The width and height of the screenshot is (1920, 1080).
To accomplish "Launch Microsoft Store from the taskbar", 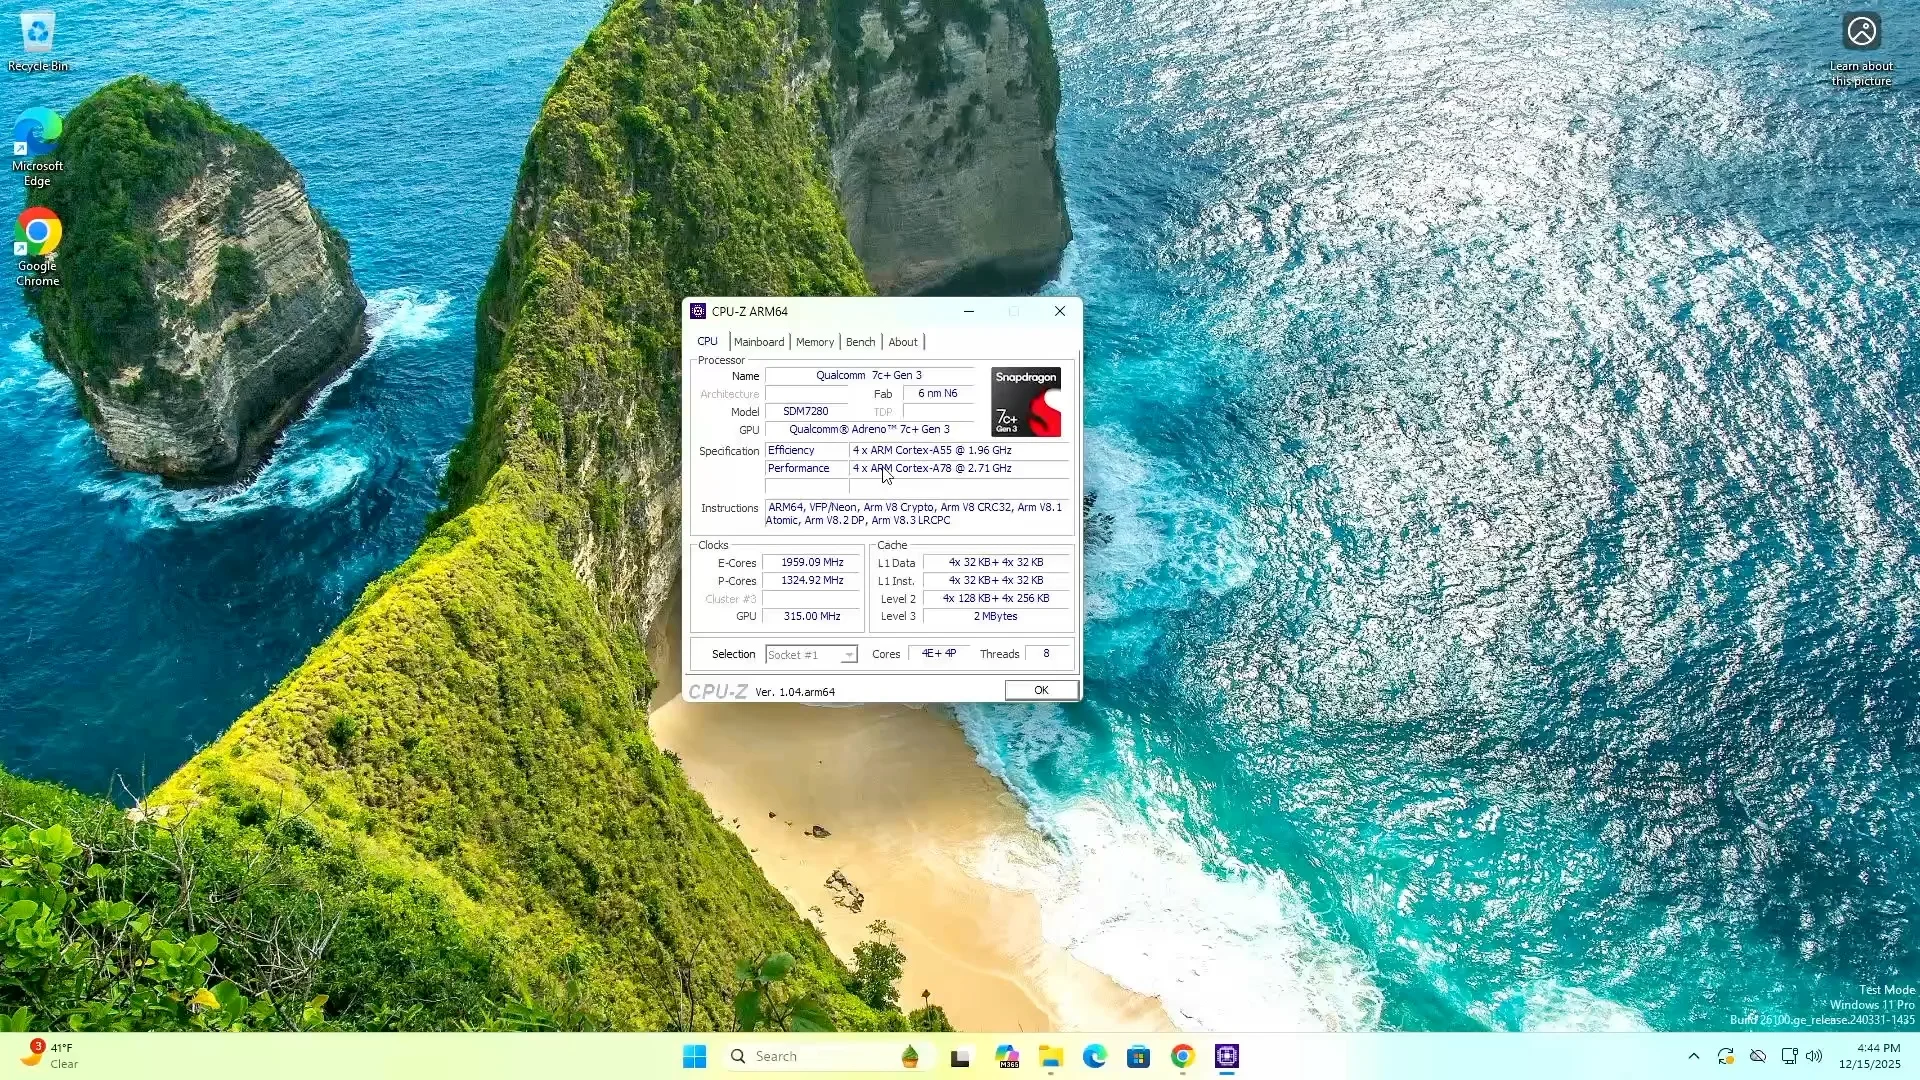I will click(1139, 1056).
